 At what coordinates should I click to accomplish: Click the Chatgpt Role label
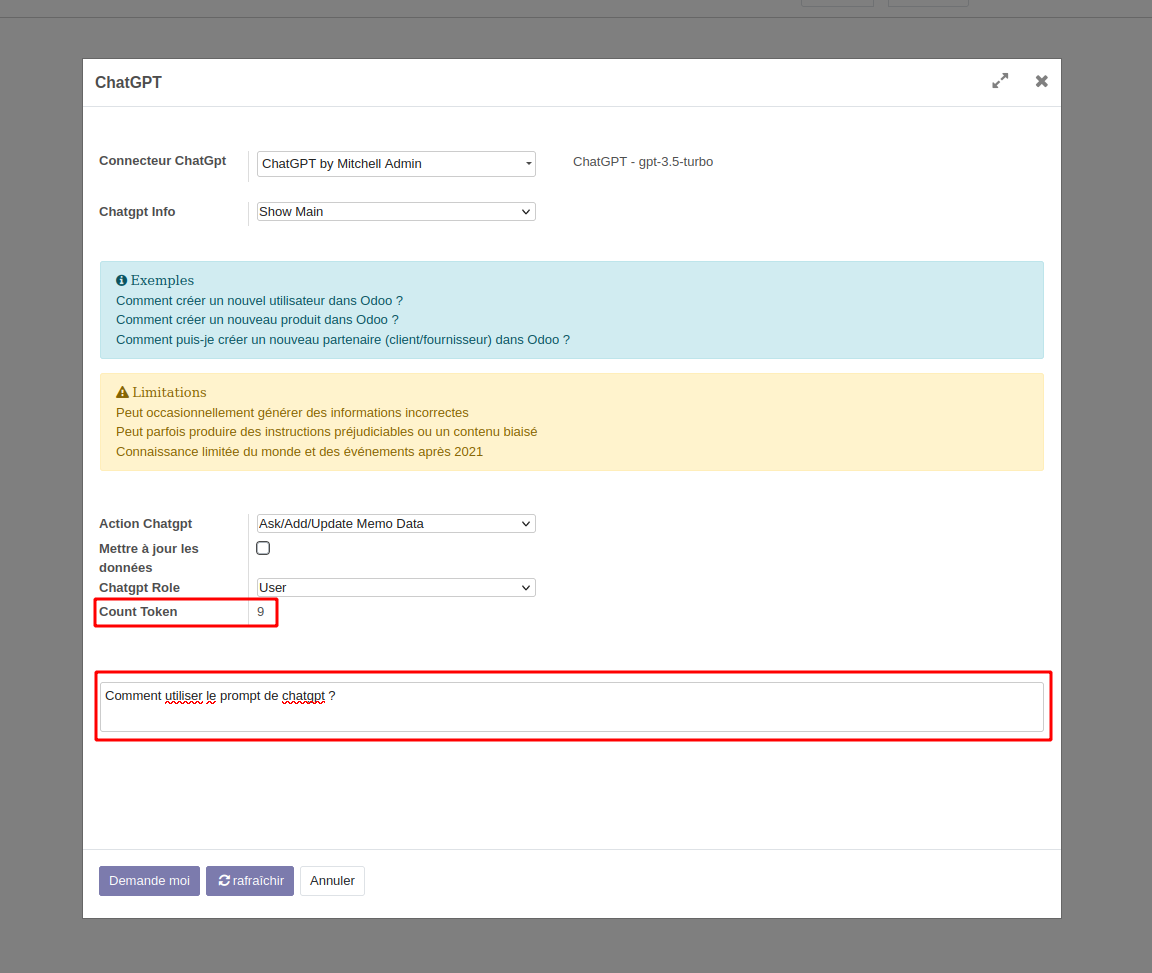pos(140,588)
